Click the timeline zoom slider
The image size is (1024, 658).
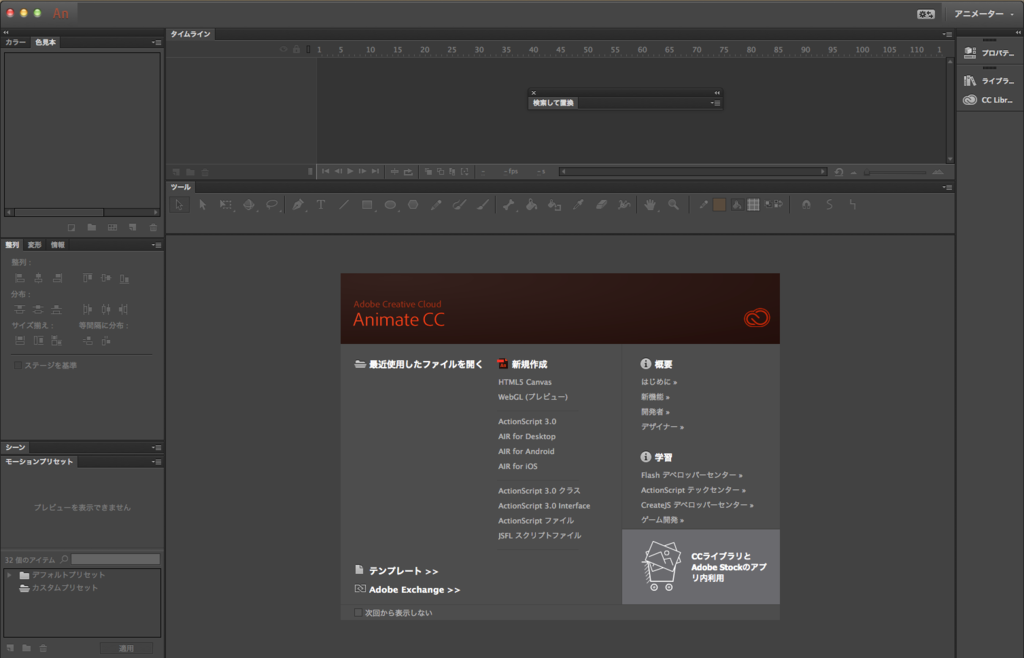pyautogui.click(x=896, y=172)
